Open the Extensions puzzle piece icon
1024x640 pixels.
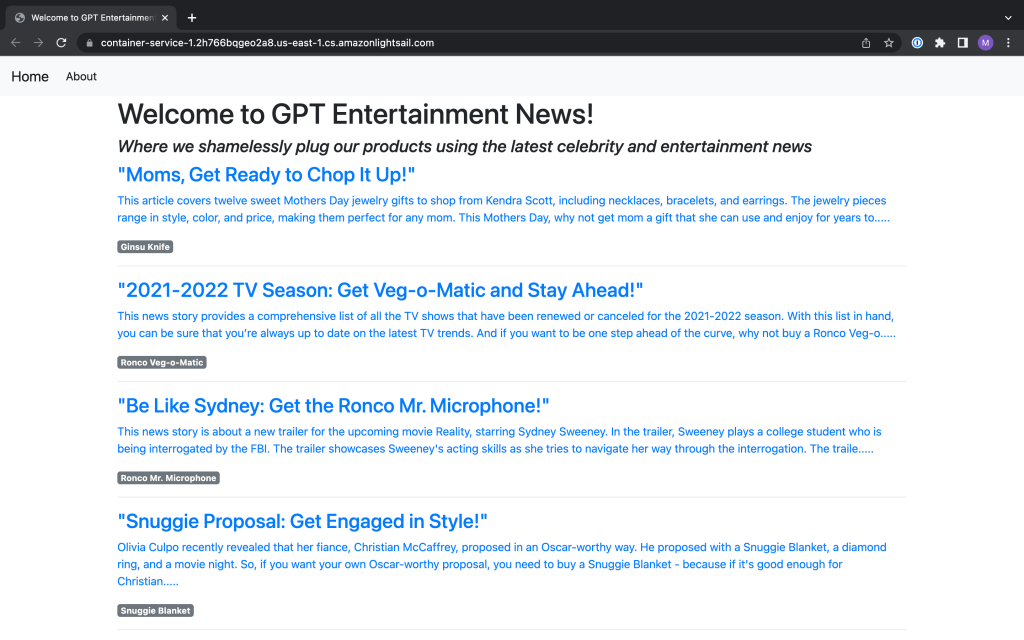click(x=940, y=43)
